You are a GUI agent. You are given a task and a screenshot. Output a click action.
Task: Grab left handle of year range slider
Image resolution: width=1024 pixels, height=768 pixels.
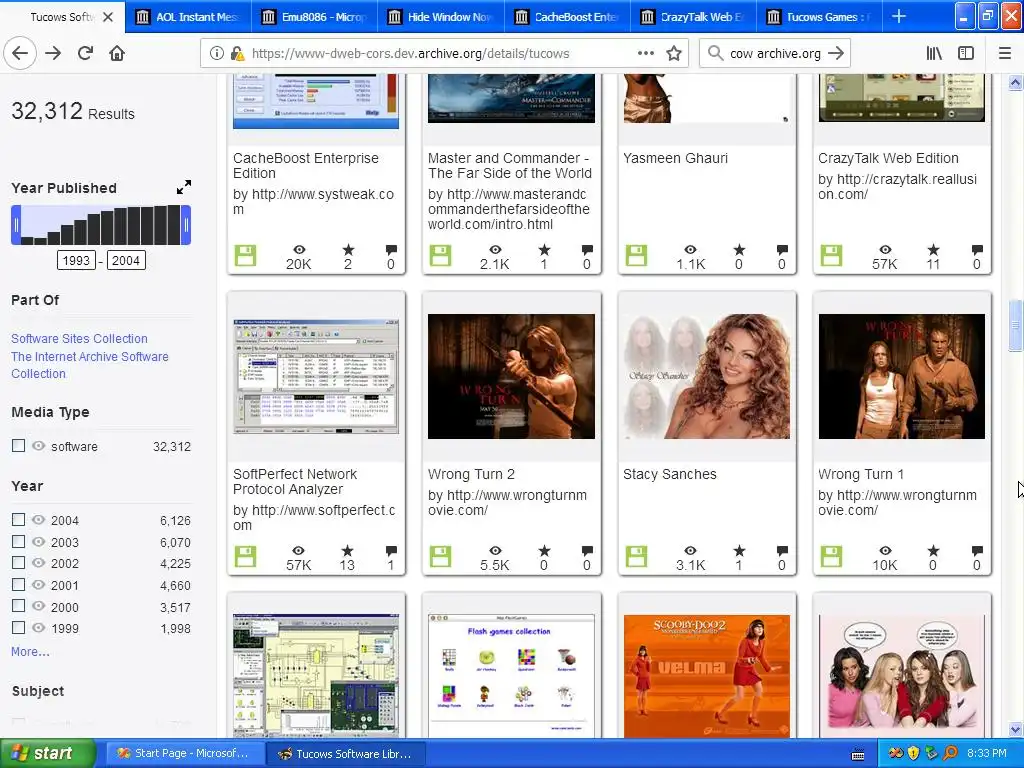click(x=16, y=225)
